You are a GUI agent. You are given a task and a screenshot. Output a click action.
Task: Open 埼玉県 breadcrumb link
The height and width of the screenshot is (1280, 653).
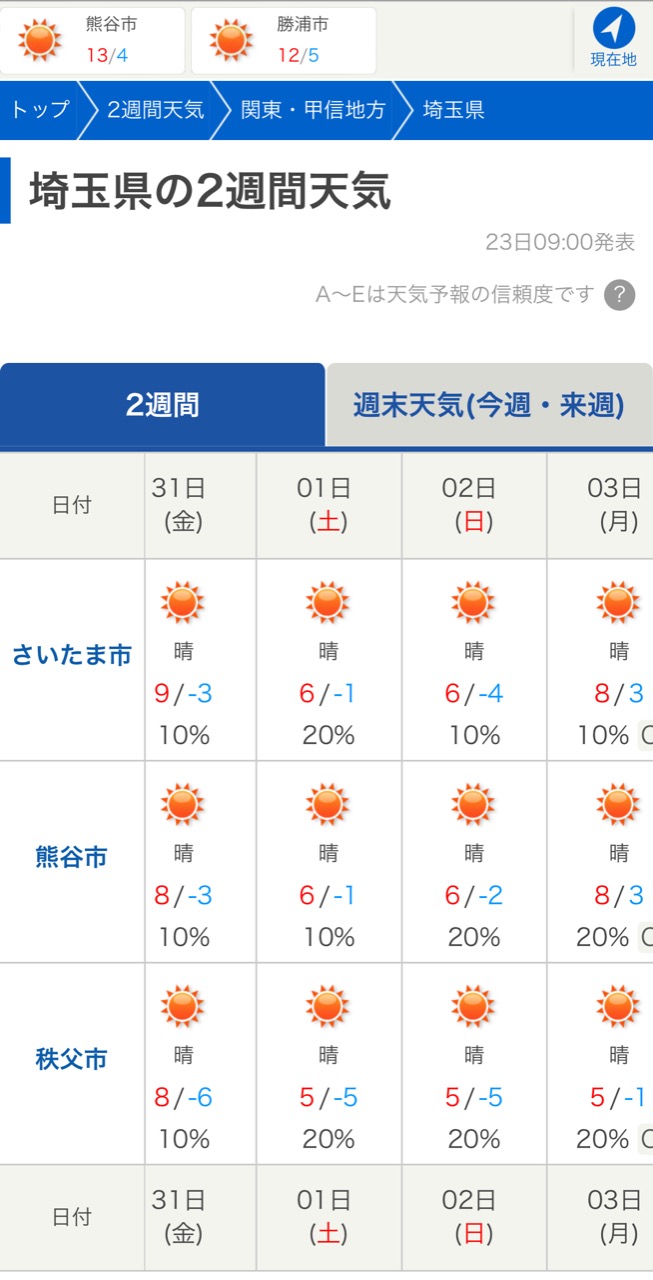click(x=454, y=110)
